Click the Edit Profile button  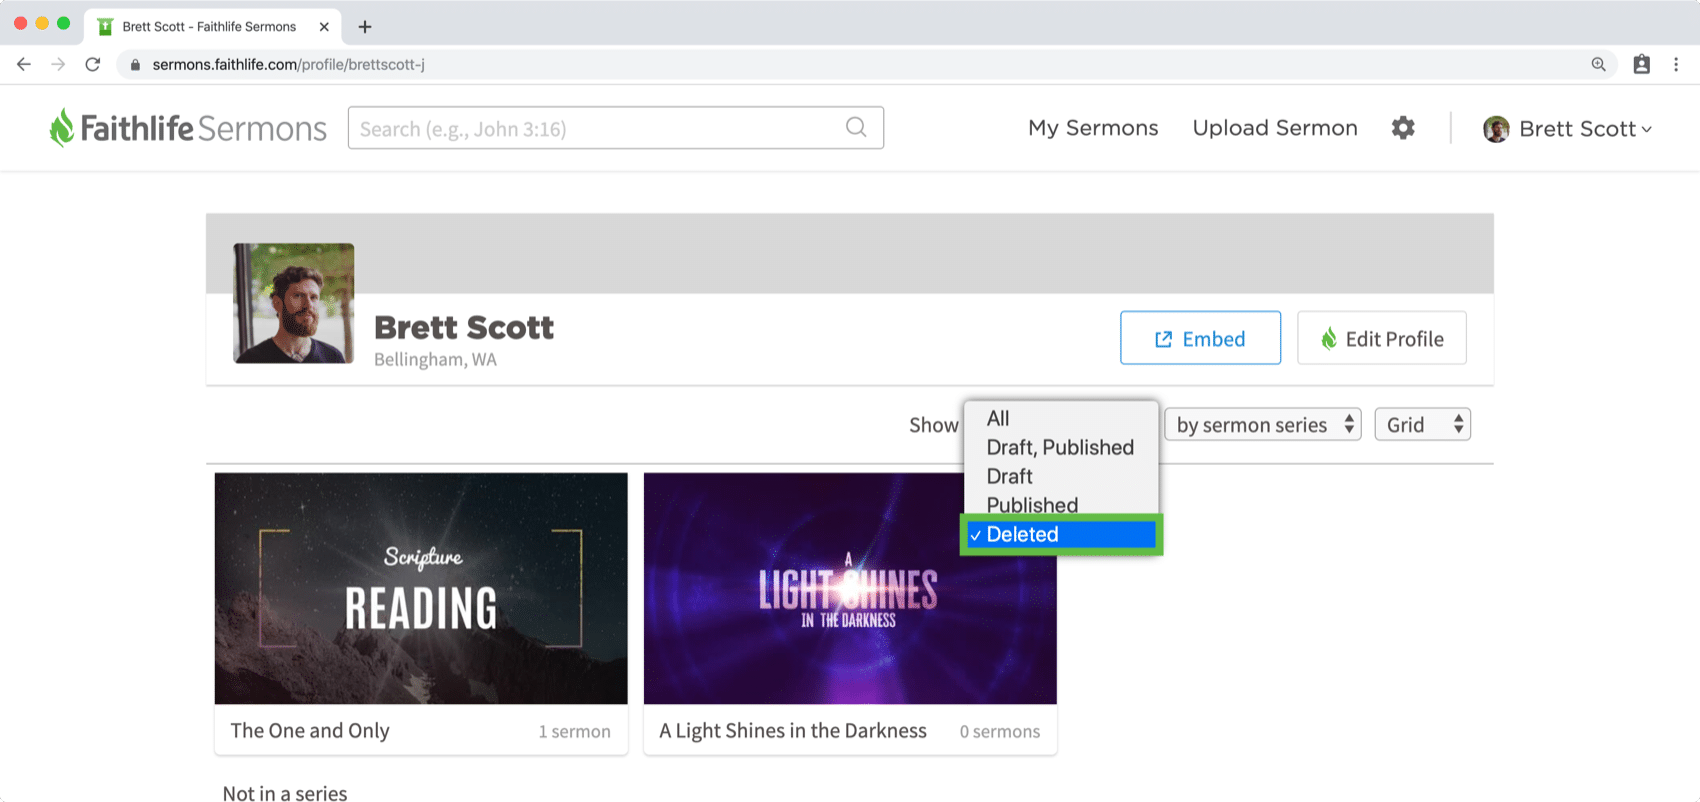(1382, 338)
